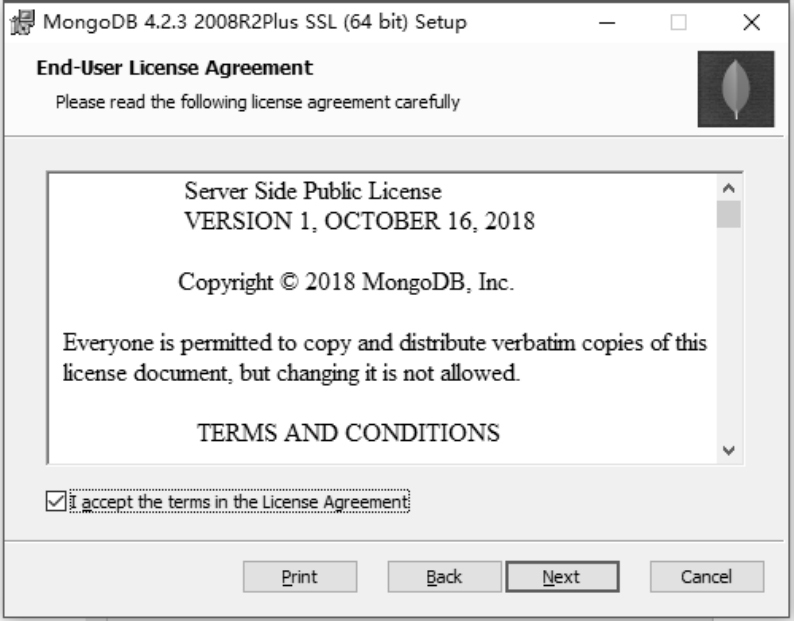
Task: Close the Setup window with X
Action: (x=757, y=21)
